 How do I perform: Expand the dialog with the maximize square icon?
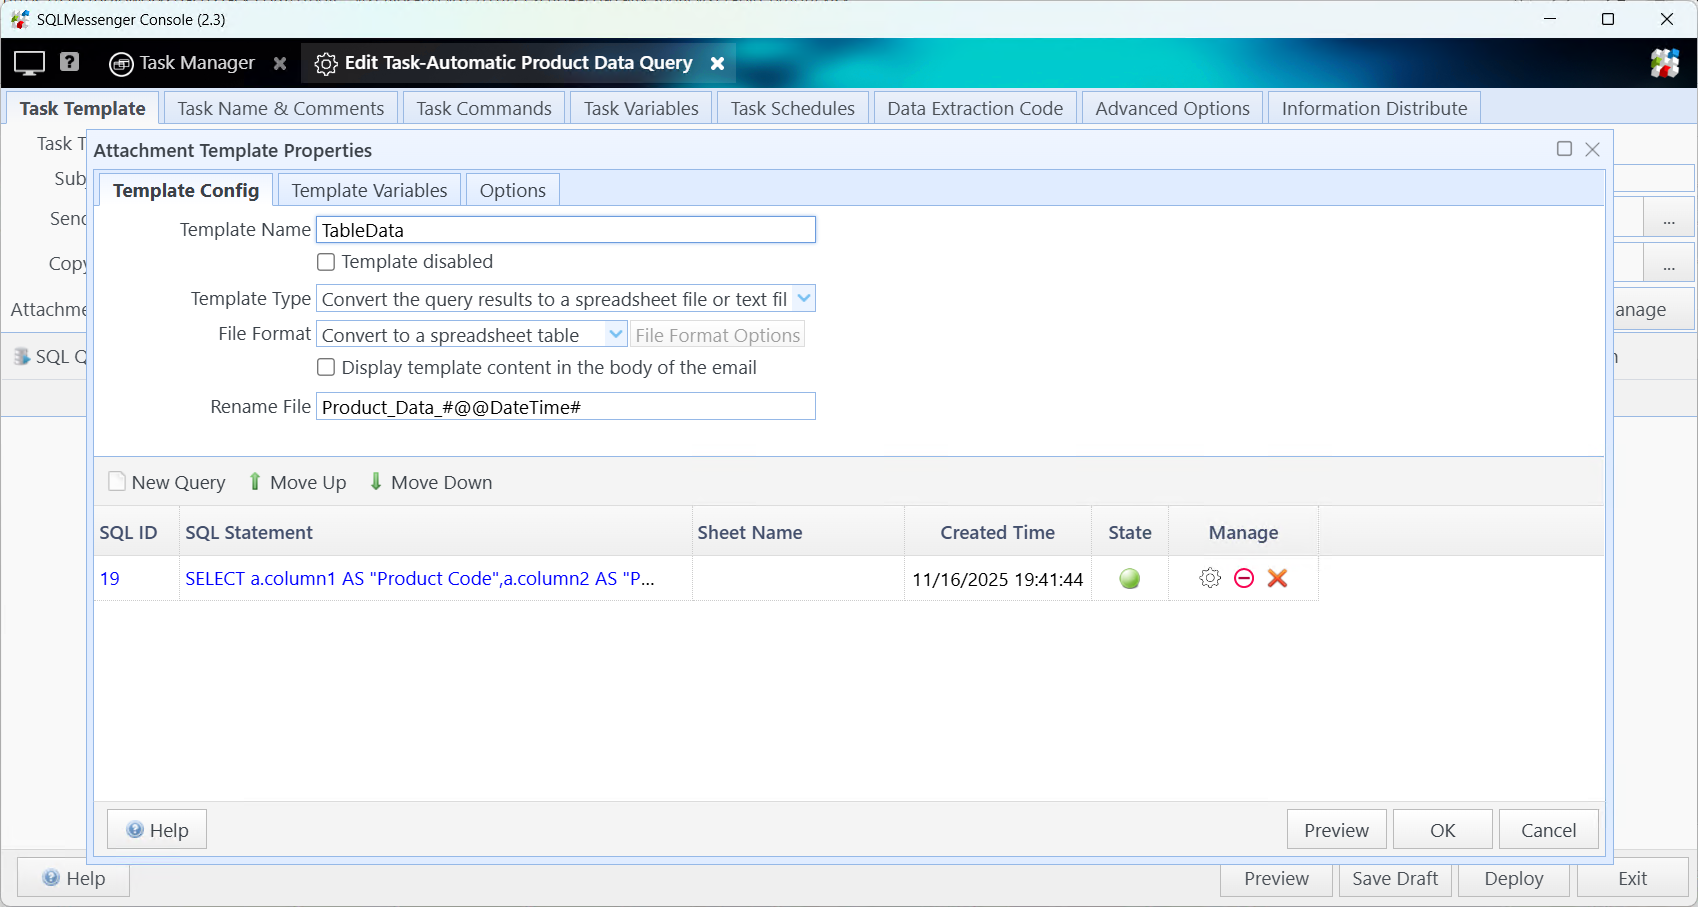[1564, 149]
